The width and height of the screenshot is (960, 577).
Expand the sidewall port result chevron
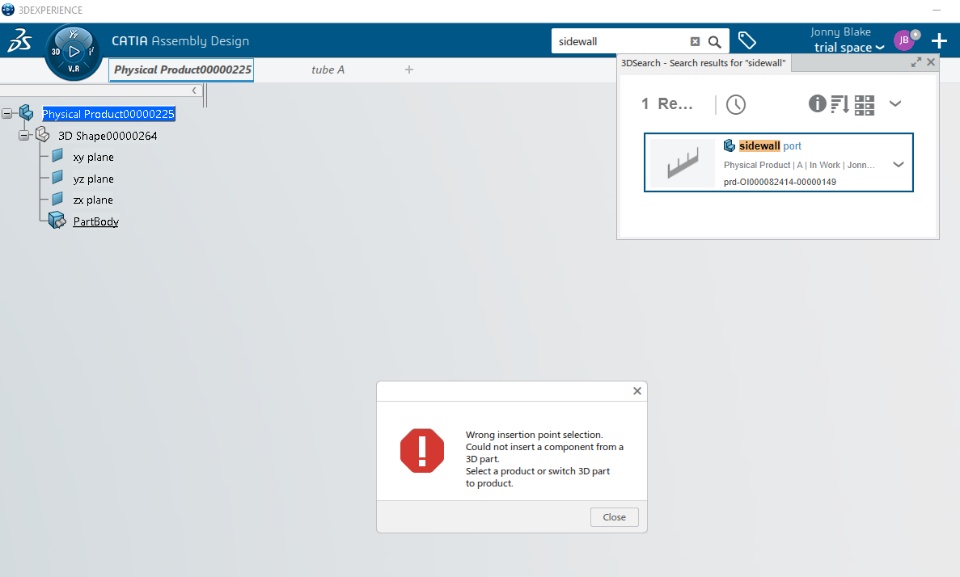(x=898, y=164)
